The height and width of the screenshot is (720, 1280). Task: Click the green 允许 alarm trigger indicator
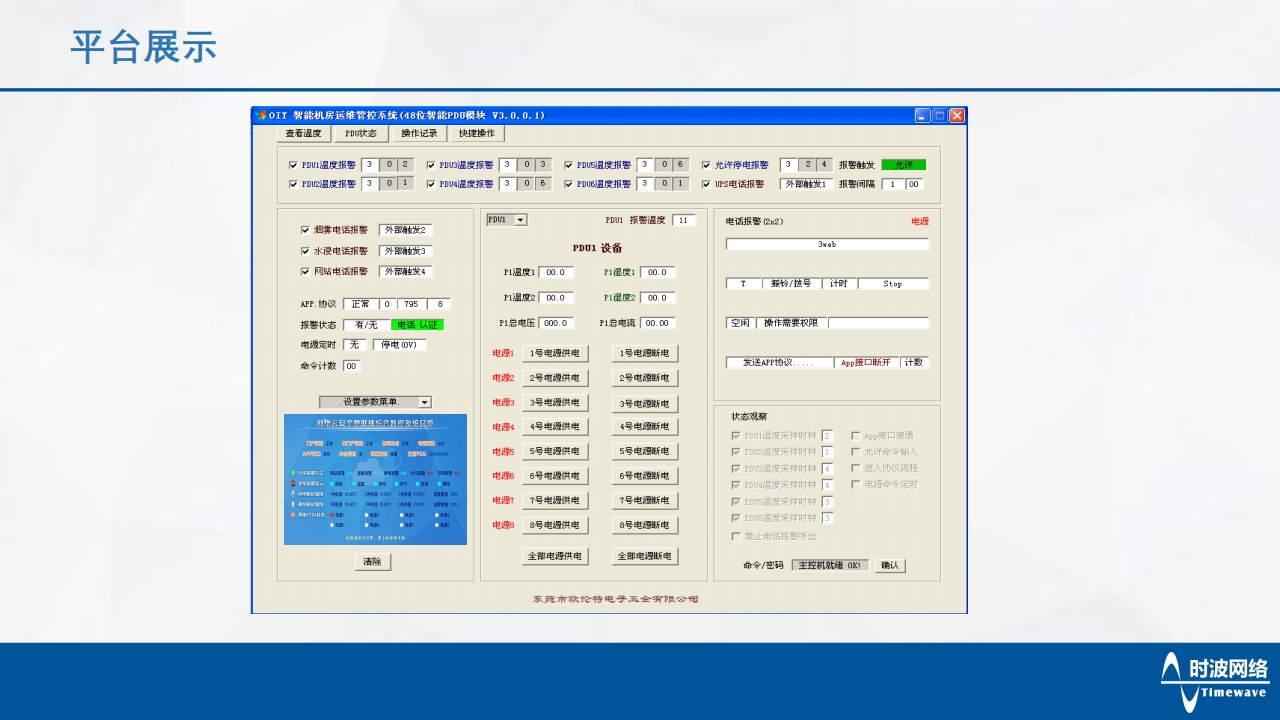(x=903, y=165)
